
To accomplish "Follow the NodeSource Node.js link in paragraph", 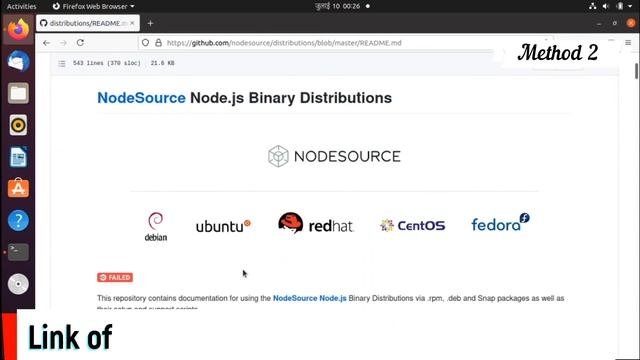I will click(x=309, y=298).
